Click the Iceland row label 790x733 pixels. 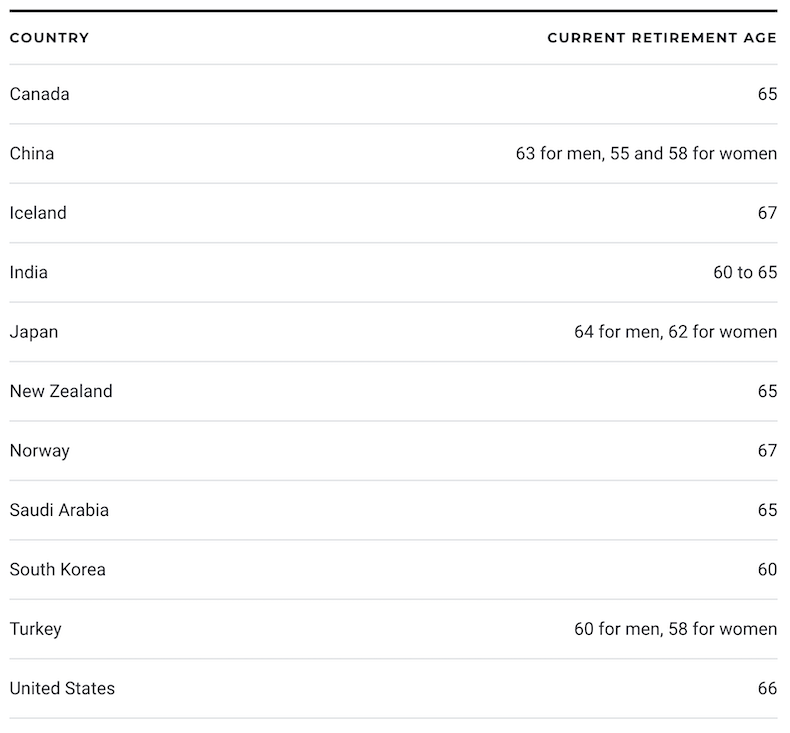pos(38,213)
